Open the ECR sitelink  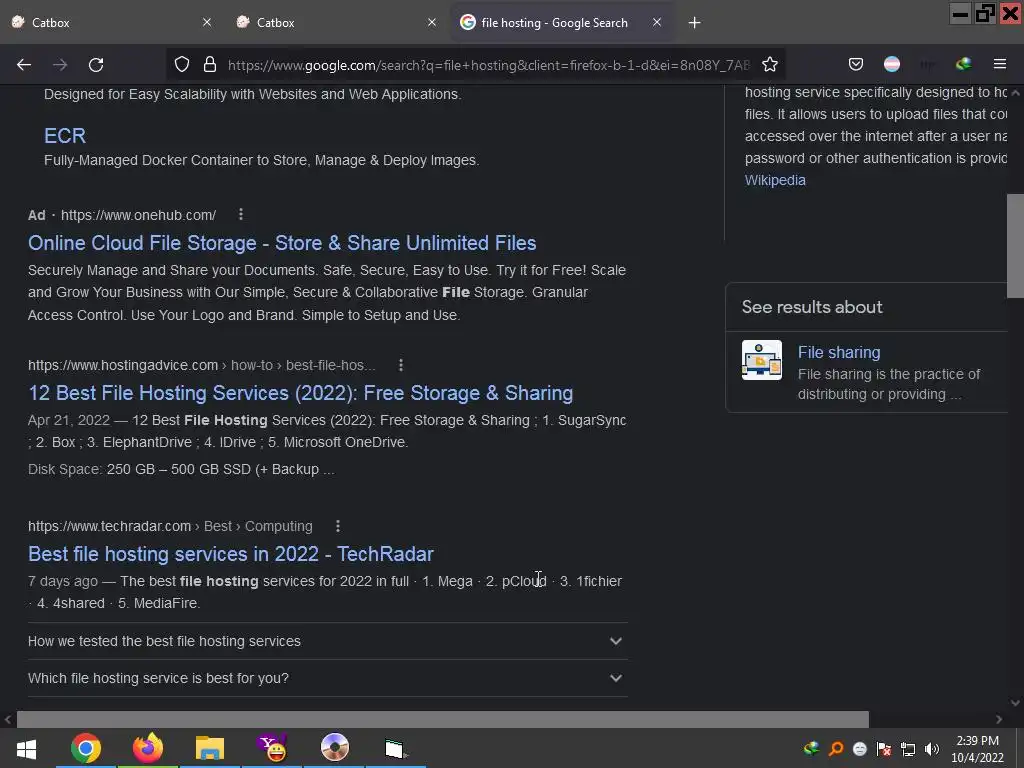click(x=65, y=135)
